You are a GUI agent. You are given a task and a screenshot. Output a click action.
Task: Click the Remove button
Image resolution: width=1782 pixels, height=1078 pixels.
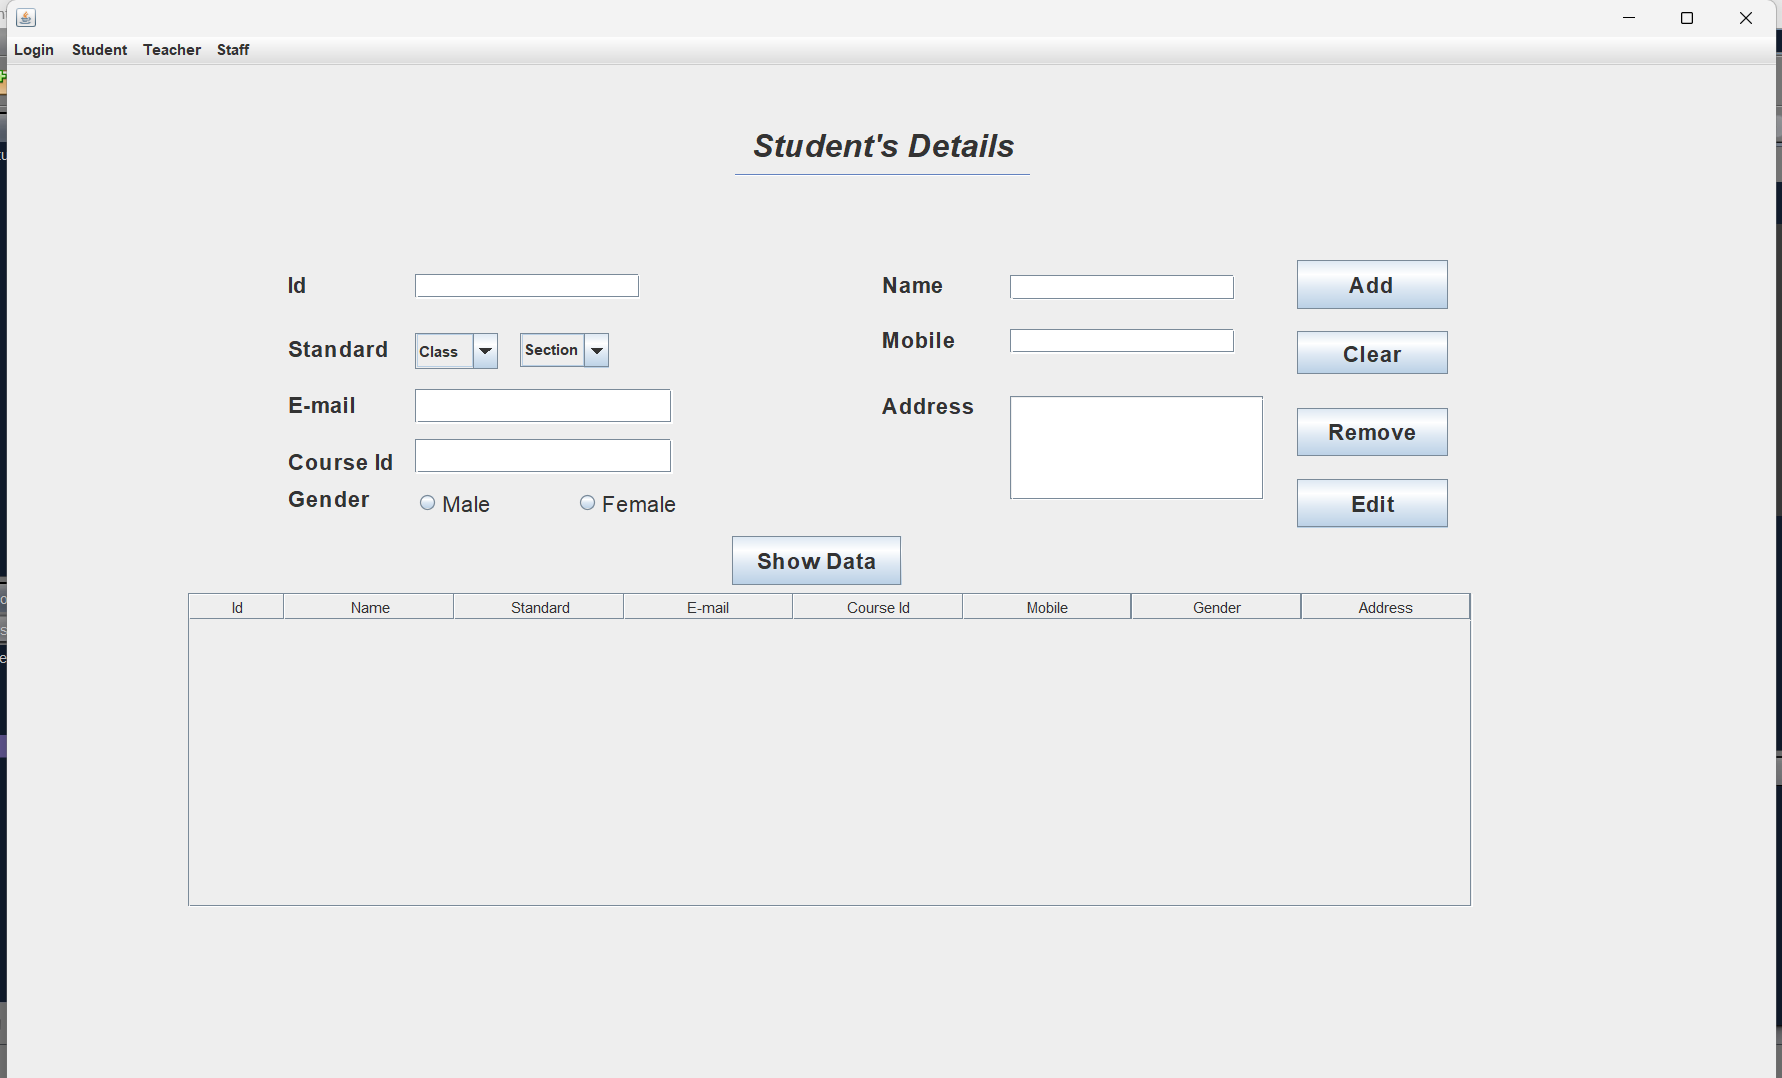point(1371,432)
